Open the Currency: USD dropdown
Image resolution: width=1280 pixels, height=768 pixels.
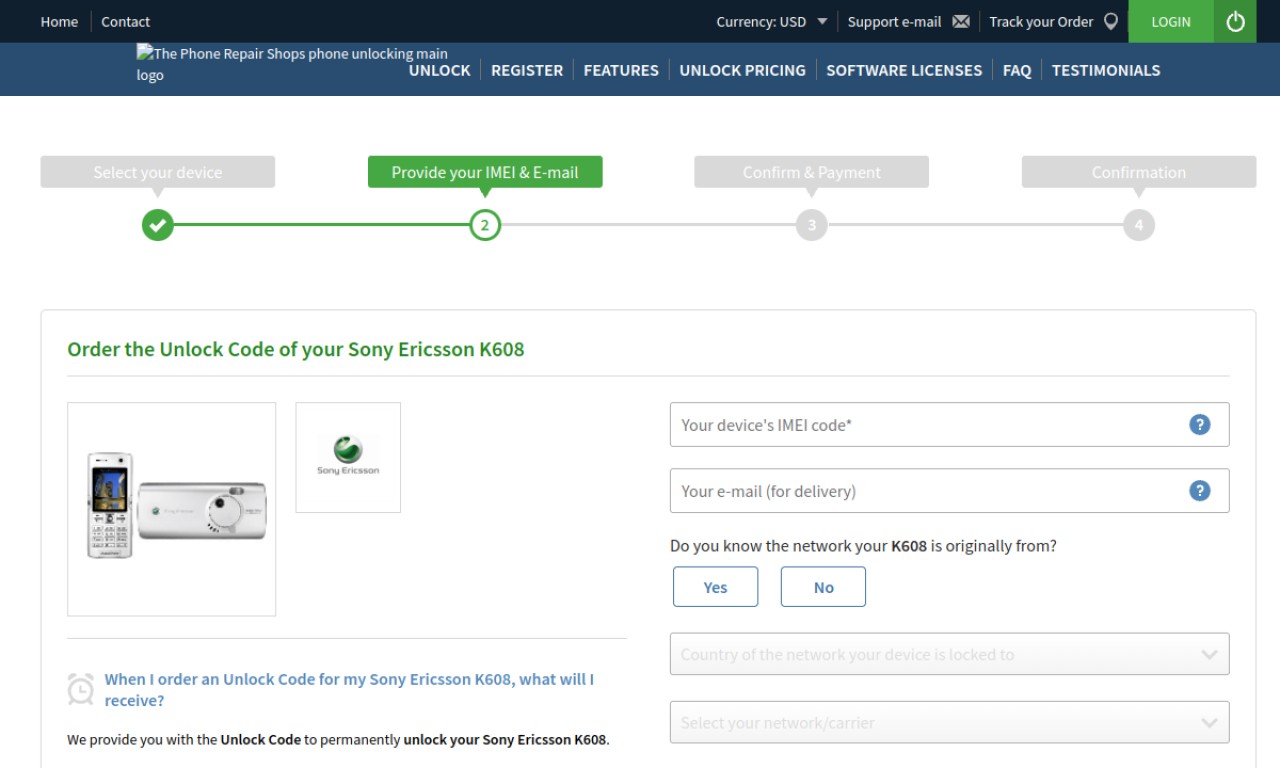(x=772, y=22)
